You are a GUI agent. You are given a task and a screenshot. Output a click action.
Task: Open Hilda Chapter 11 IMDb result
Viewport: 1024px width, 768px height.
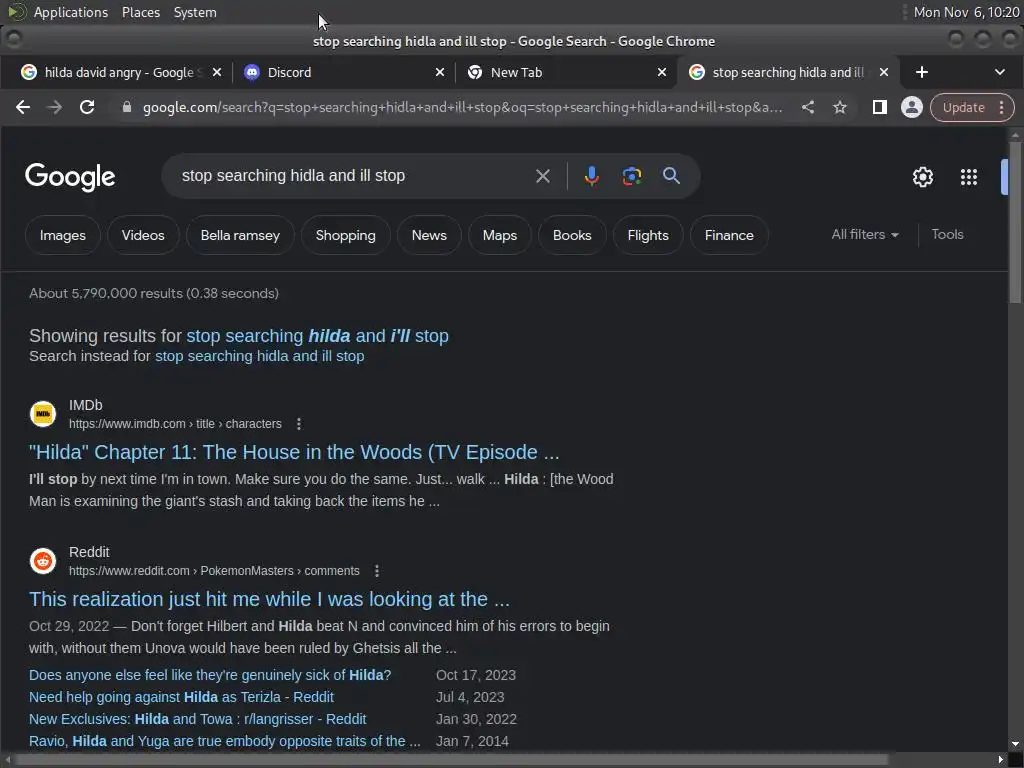(x=294, y=452)
